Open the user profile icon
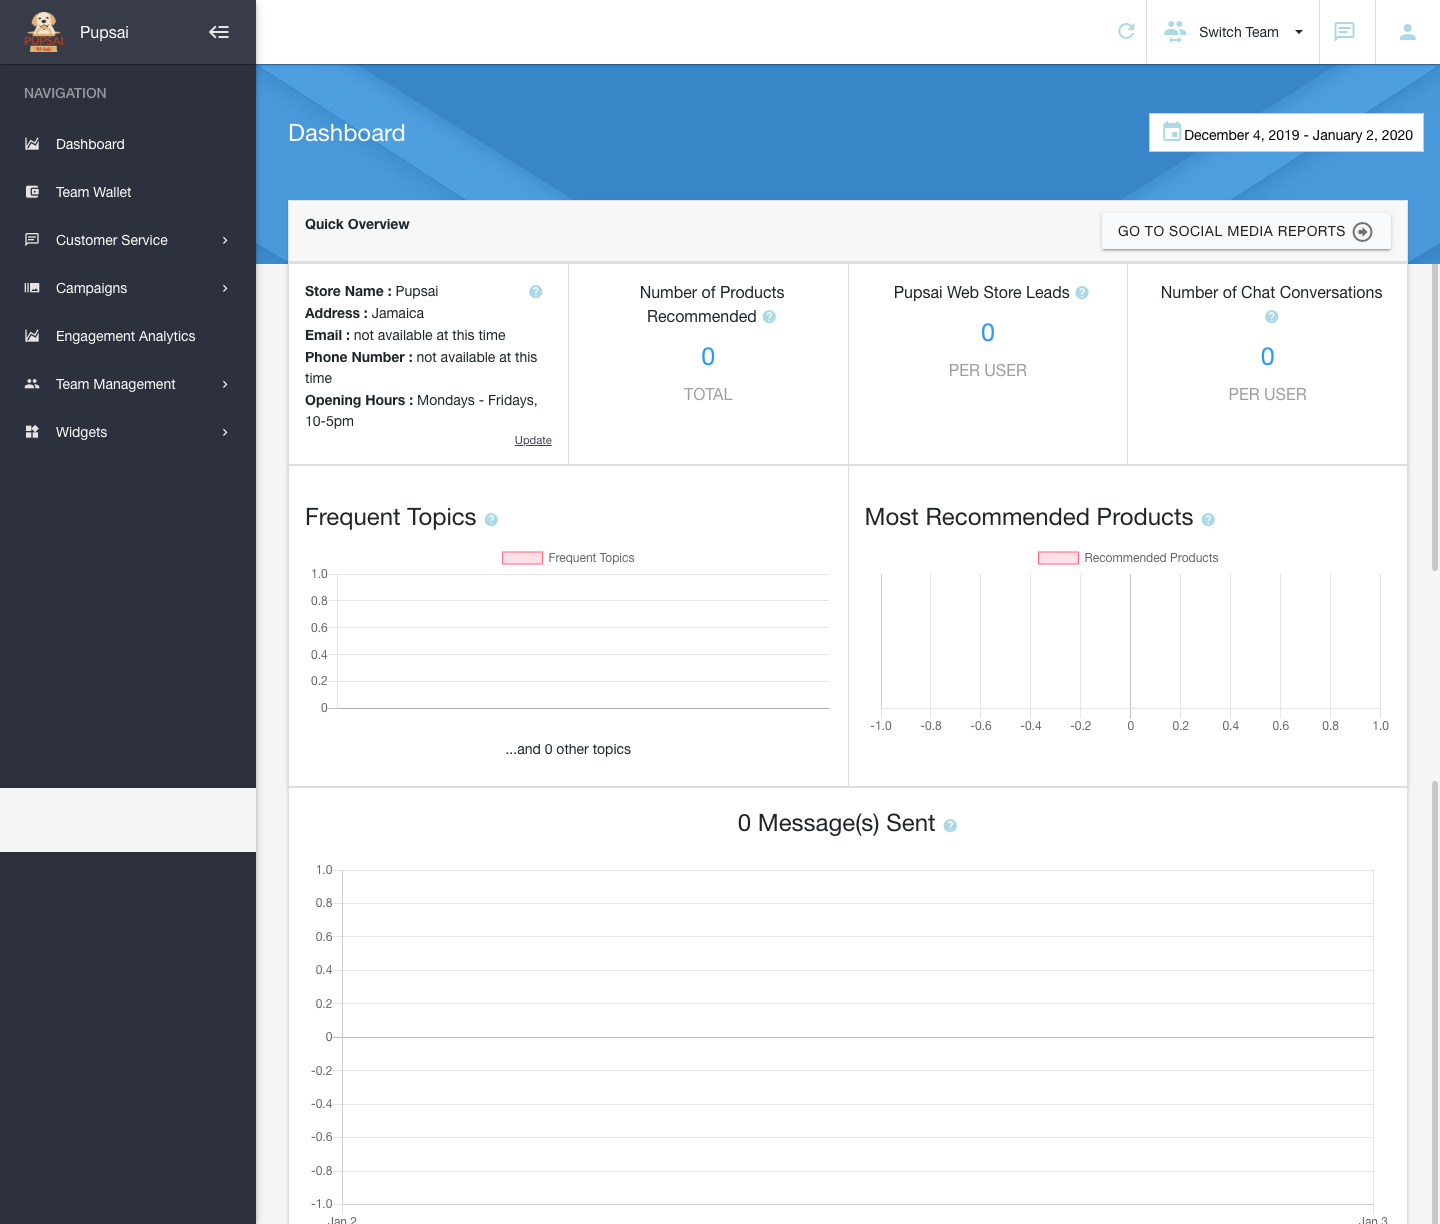This screenshot has width=1440, height=1224. [1407, 32]
